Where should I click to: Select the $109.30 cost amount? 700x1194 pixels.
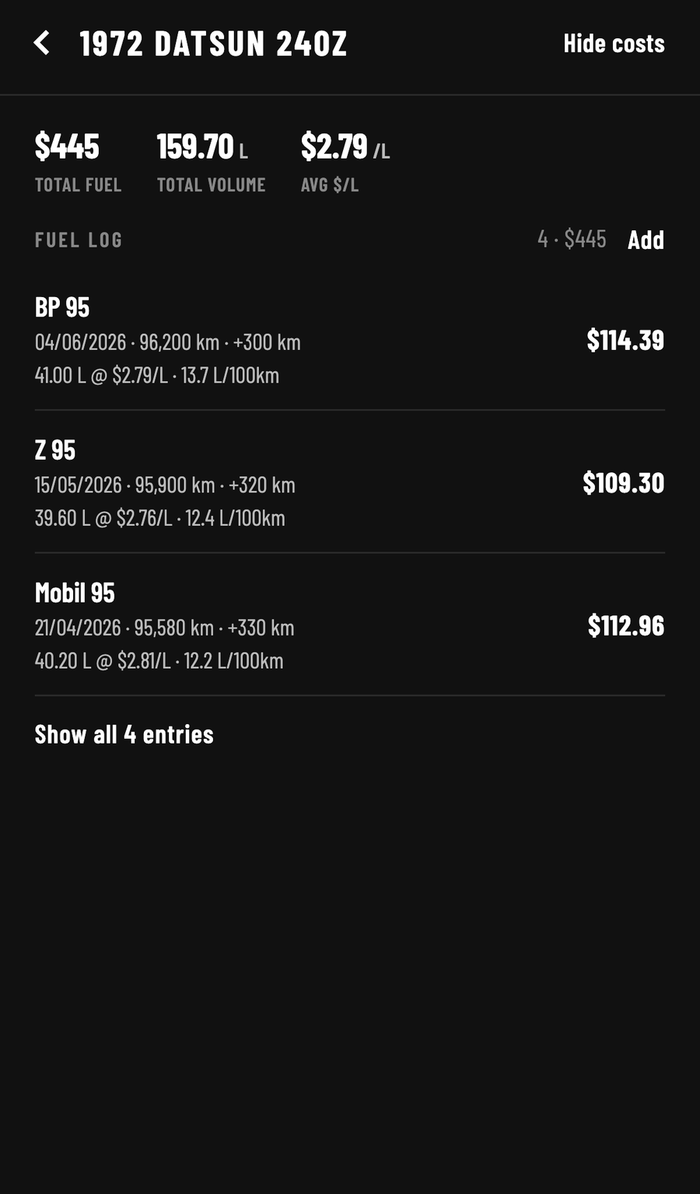coord(624,483)
